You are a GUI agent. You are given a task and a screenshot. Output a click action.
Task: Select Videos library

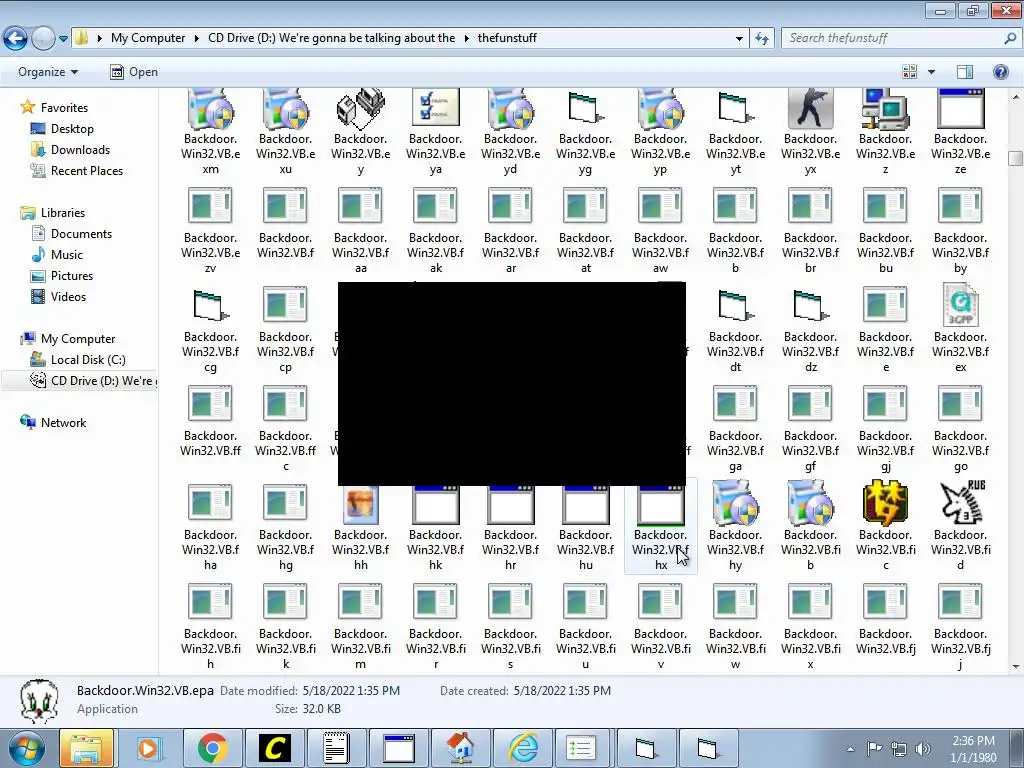68,296
